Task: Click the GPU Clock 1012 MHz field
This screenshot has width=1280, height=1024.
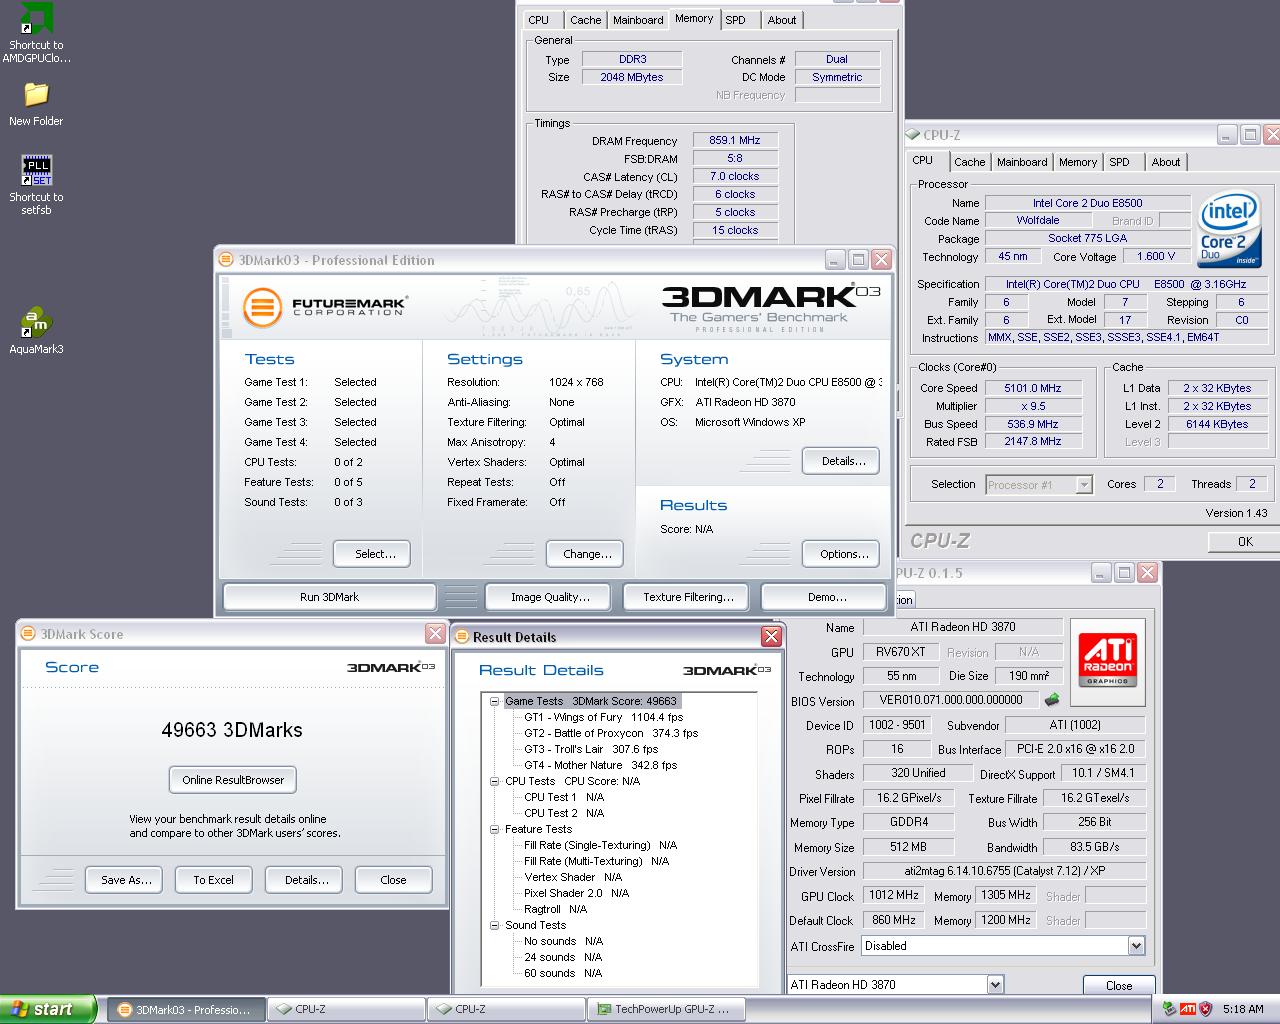Action: [x=894, y=895]
